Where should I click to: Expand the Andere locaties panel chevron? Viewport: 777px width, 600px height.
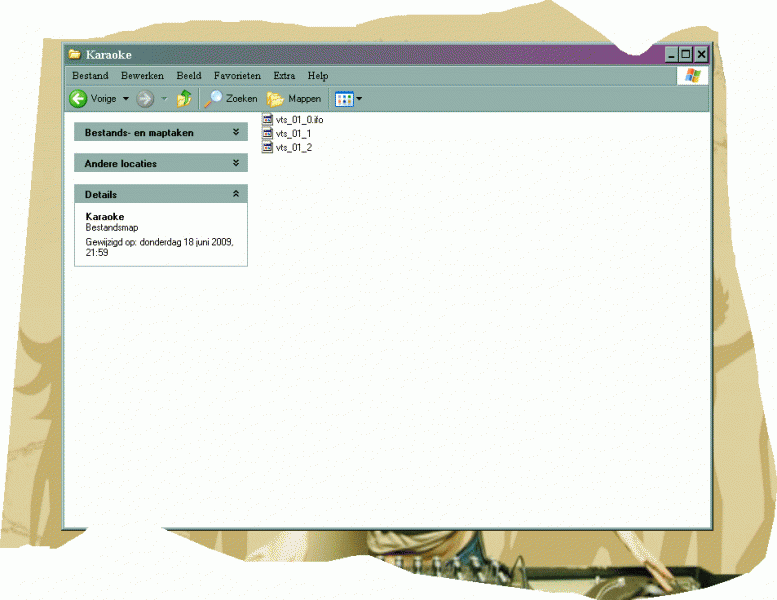[x=236, y=163]
